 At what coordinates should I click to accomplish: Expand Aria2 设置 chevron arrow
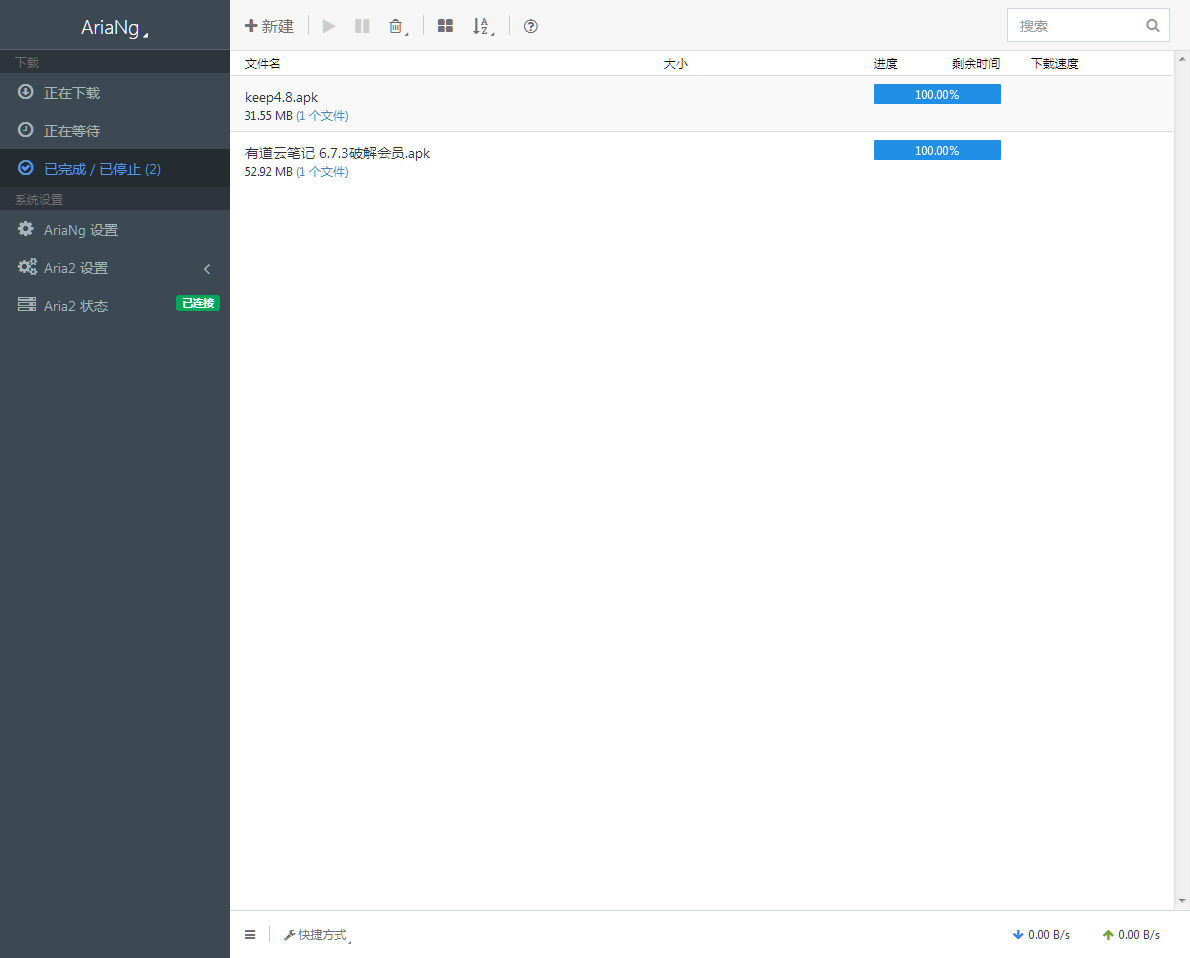click(207, 269)
